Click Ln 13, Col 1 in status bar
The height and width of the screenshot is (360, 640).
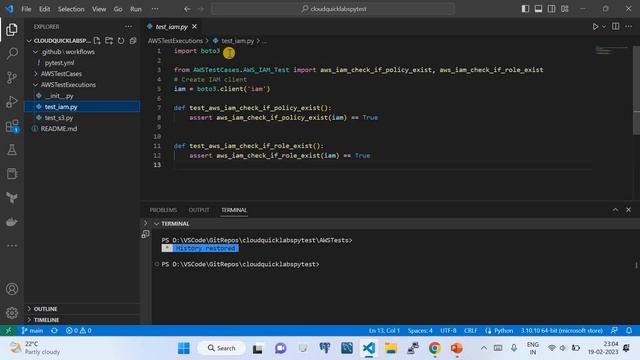coord(384,331)
